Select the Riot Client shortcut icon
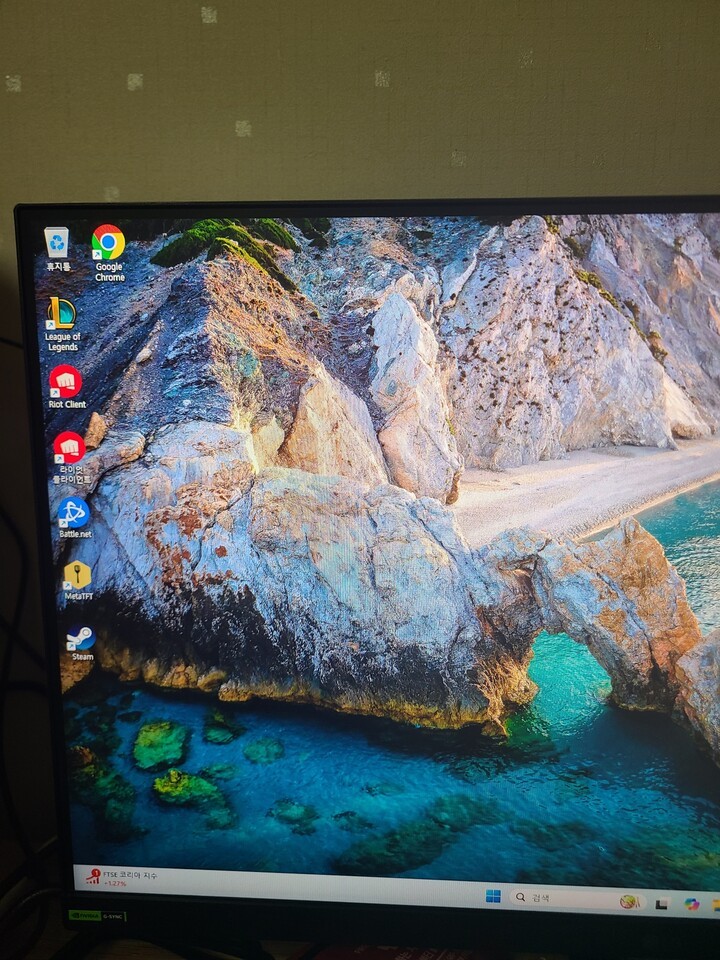Viewport: 720px width, 960px height. coord(66,381)
